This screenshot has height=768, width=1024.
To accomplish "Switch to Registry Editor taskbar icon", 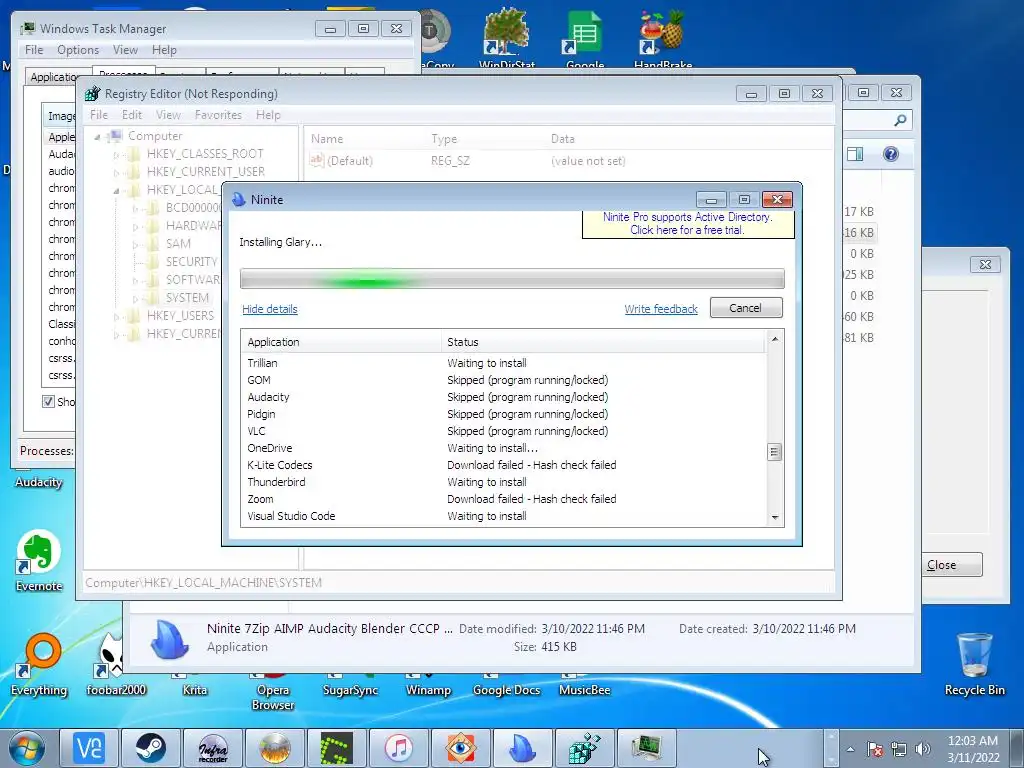I will pos(584,748).
